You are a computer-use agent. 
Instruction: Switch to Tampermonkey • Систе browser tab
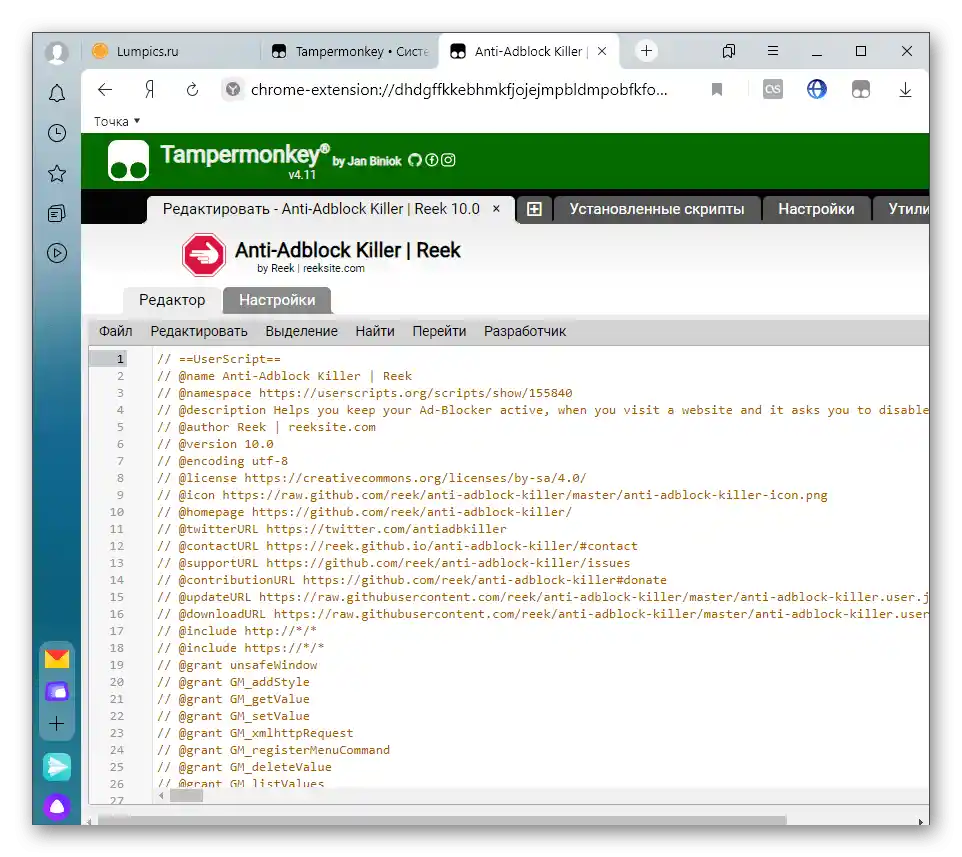pos(350,52)
